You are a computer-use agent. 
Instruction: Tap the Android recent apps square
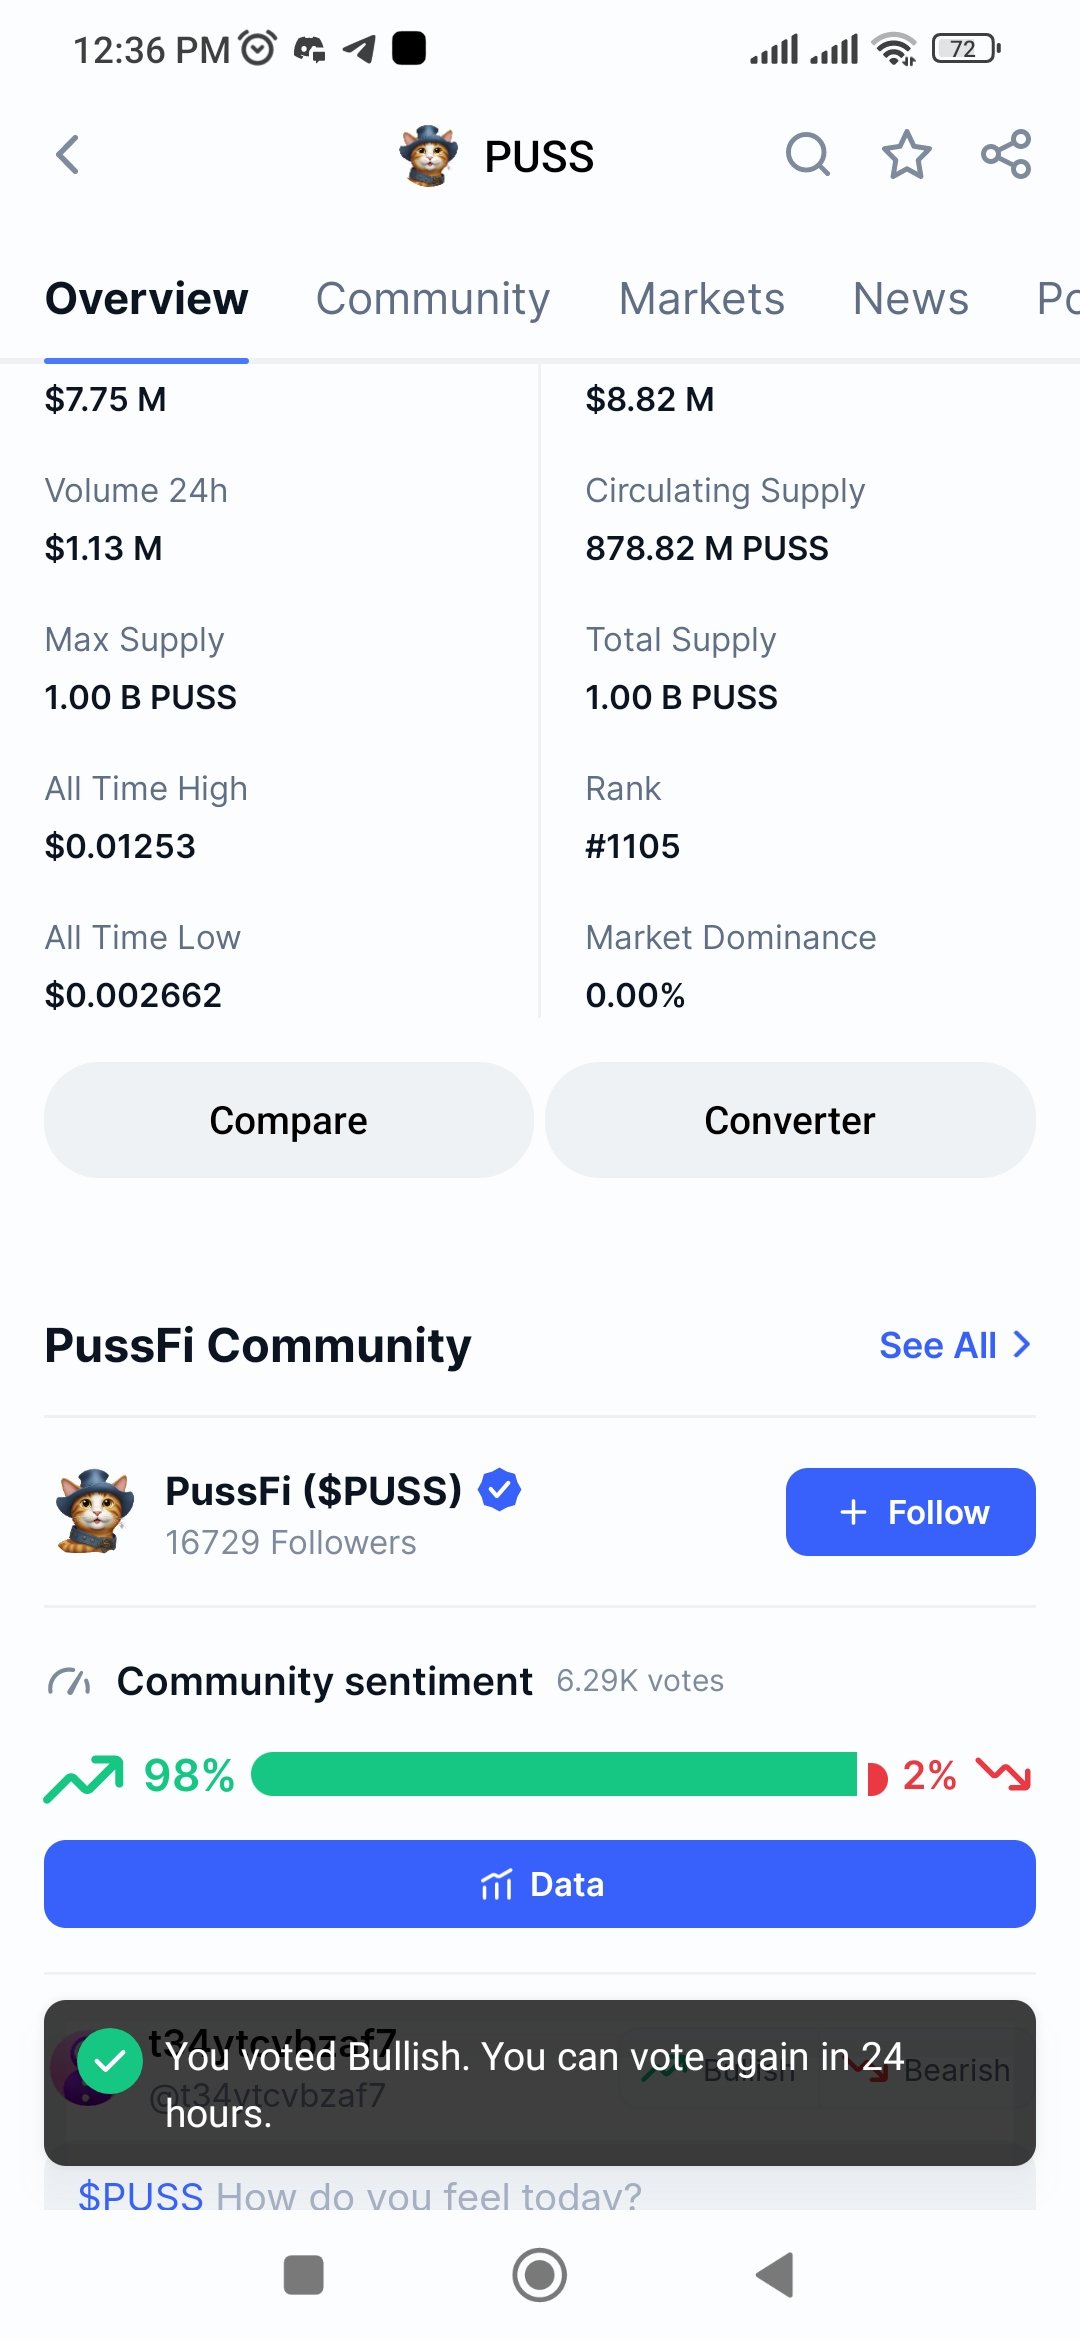coord(304,2275)
